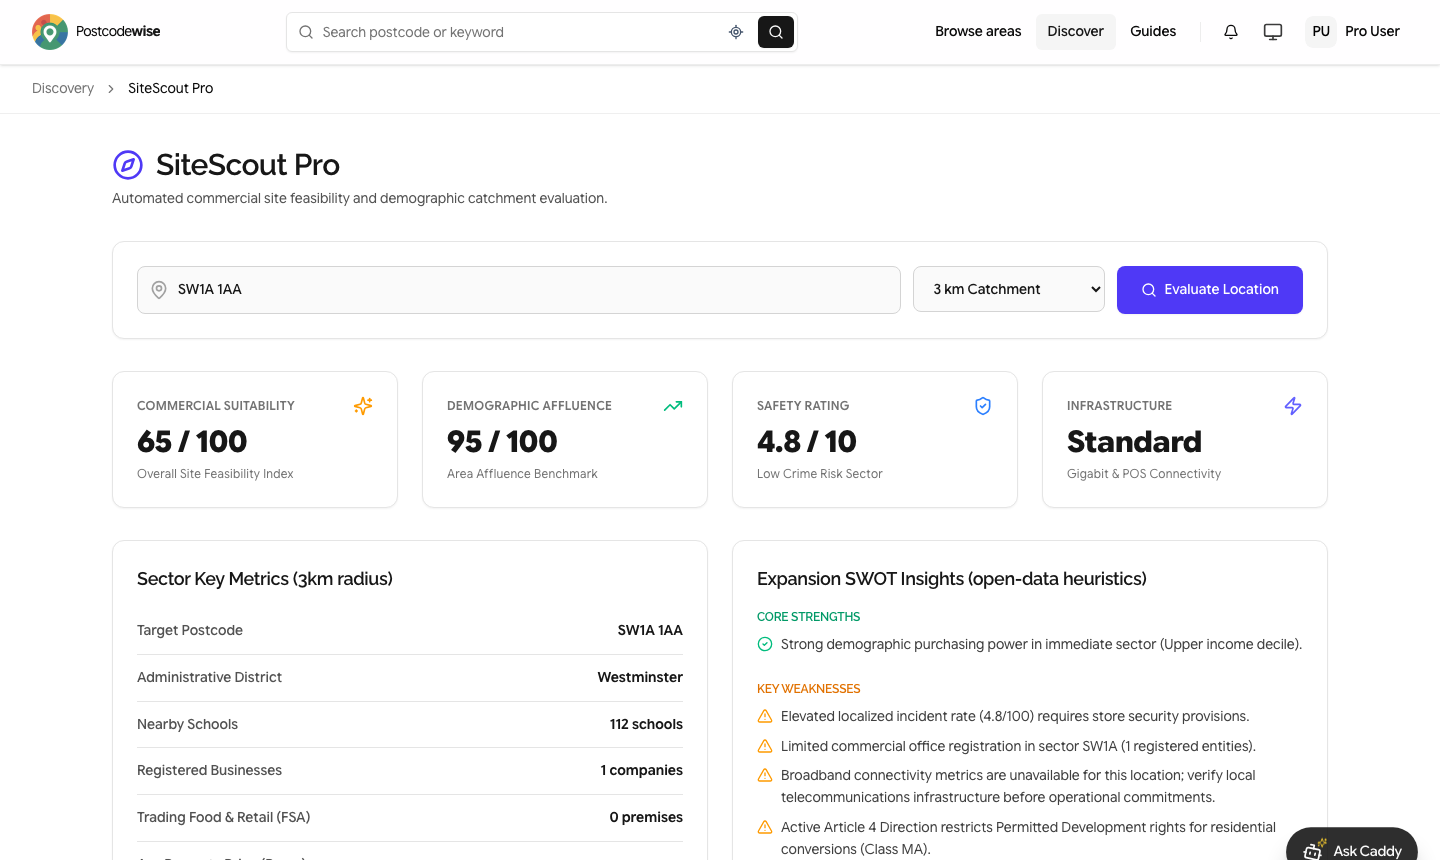Viewport: 1440px width, 860px height.
Task: Click the 1 companies value
Action: pos(642,771)
